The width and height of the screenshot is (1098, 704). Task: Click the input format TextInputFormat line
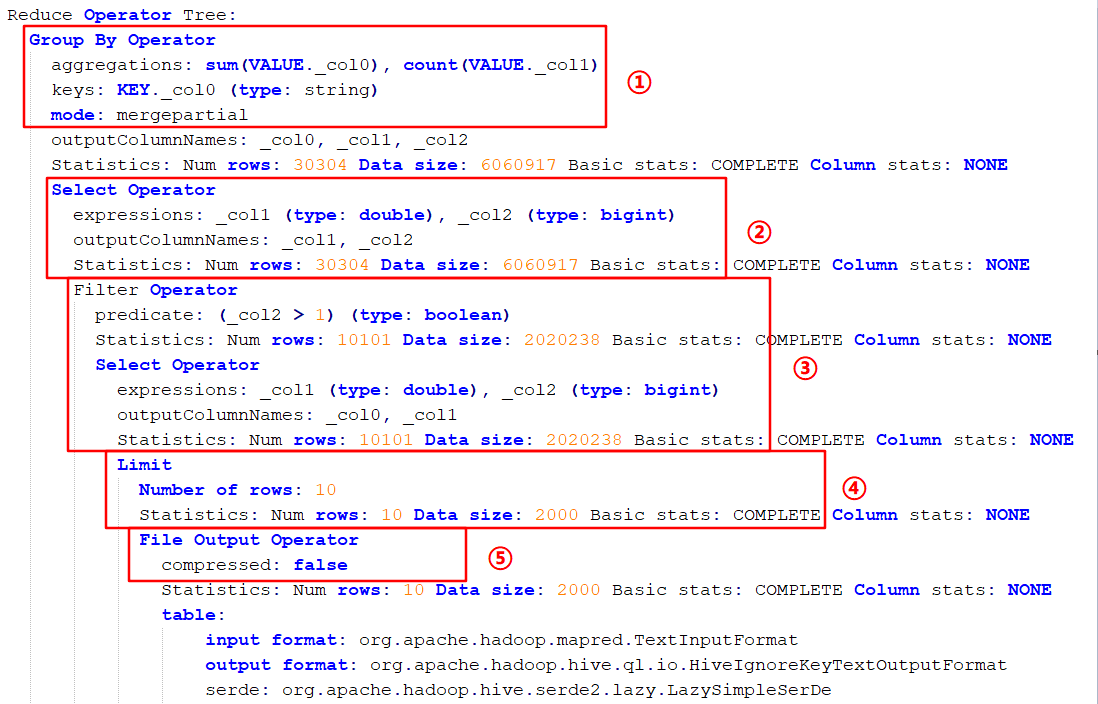point(501,640)
